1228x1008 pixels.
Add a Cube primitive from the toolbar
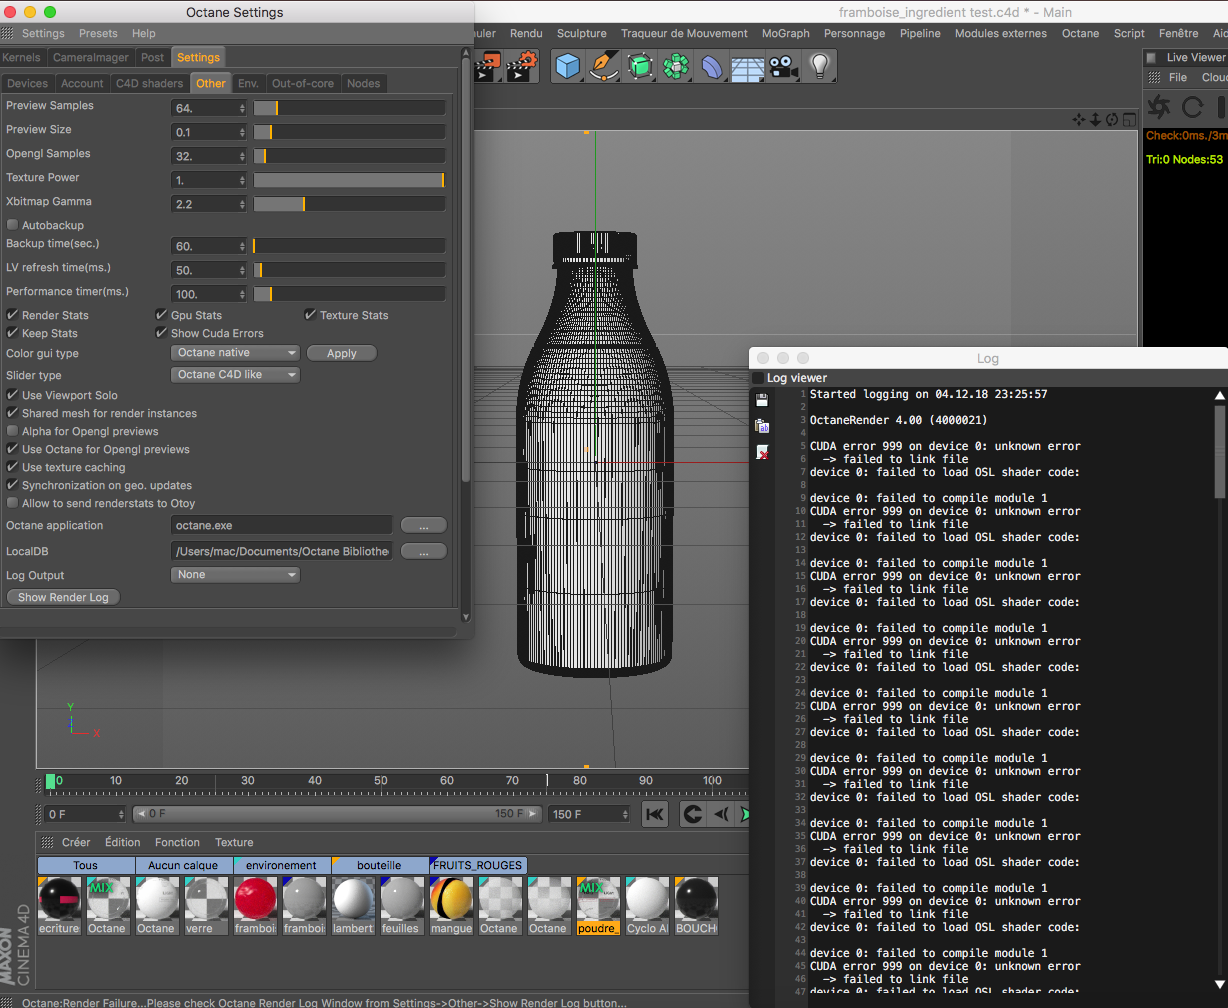[x=568, y=66]
